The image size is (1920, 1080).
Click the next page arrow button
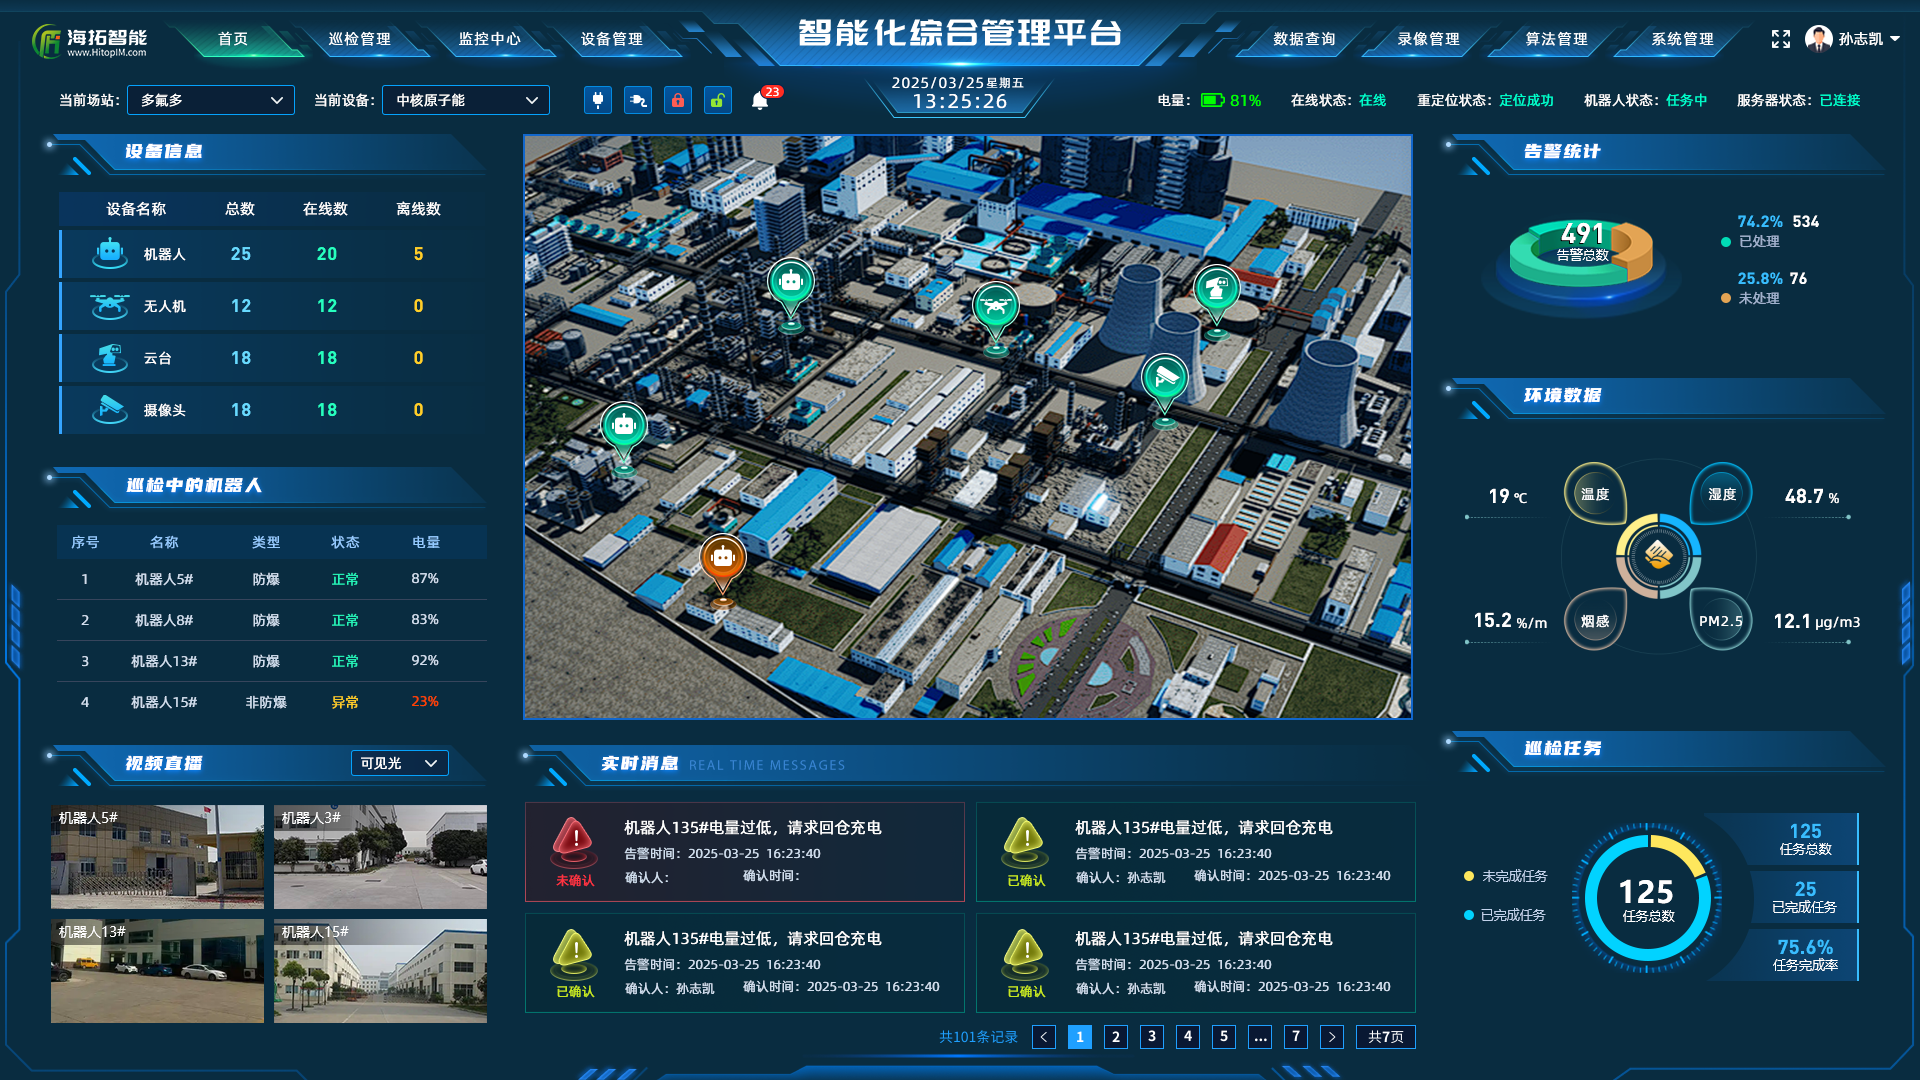[1332, 1036]
